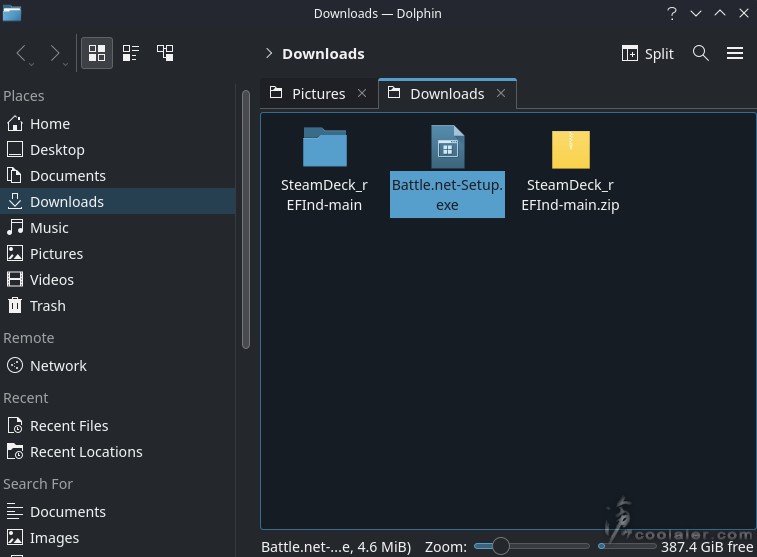Open Trash in Places
Screen dimensions: 757x557
[117, 306]
